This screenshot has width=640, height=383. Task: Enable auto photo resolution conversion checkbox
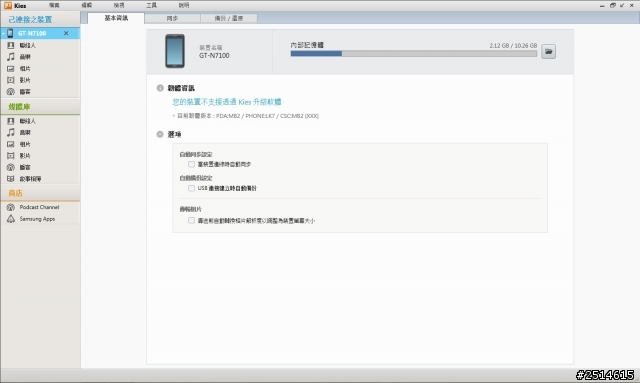(191, 220)
